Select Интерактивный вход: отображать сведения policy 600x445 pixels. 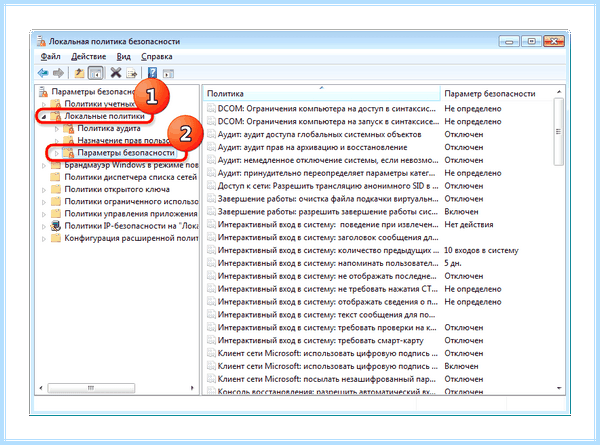click(328, 302)
